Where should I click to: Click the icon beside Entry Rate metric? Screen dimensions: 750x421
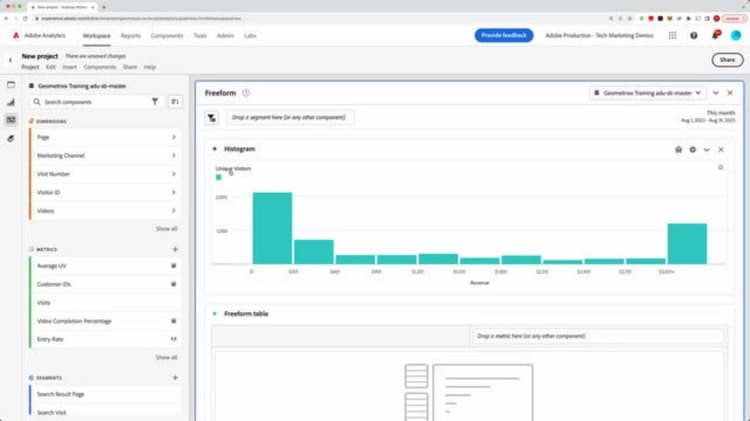[174, 339]
